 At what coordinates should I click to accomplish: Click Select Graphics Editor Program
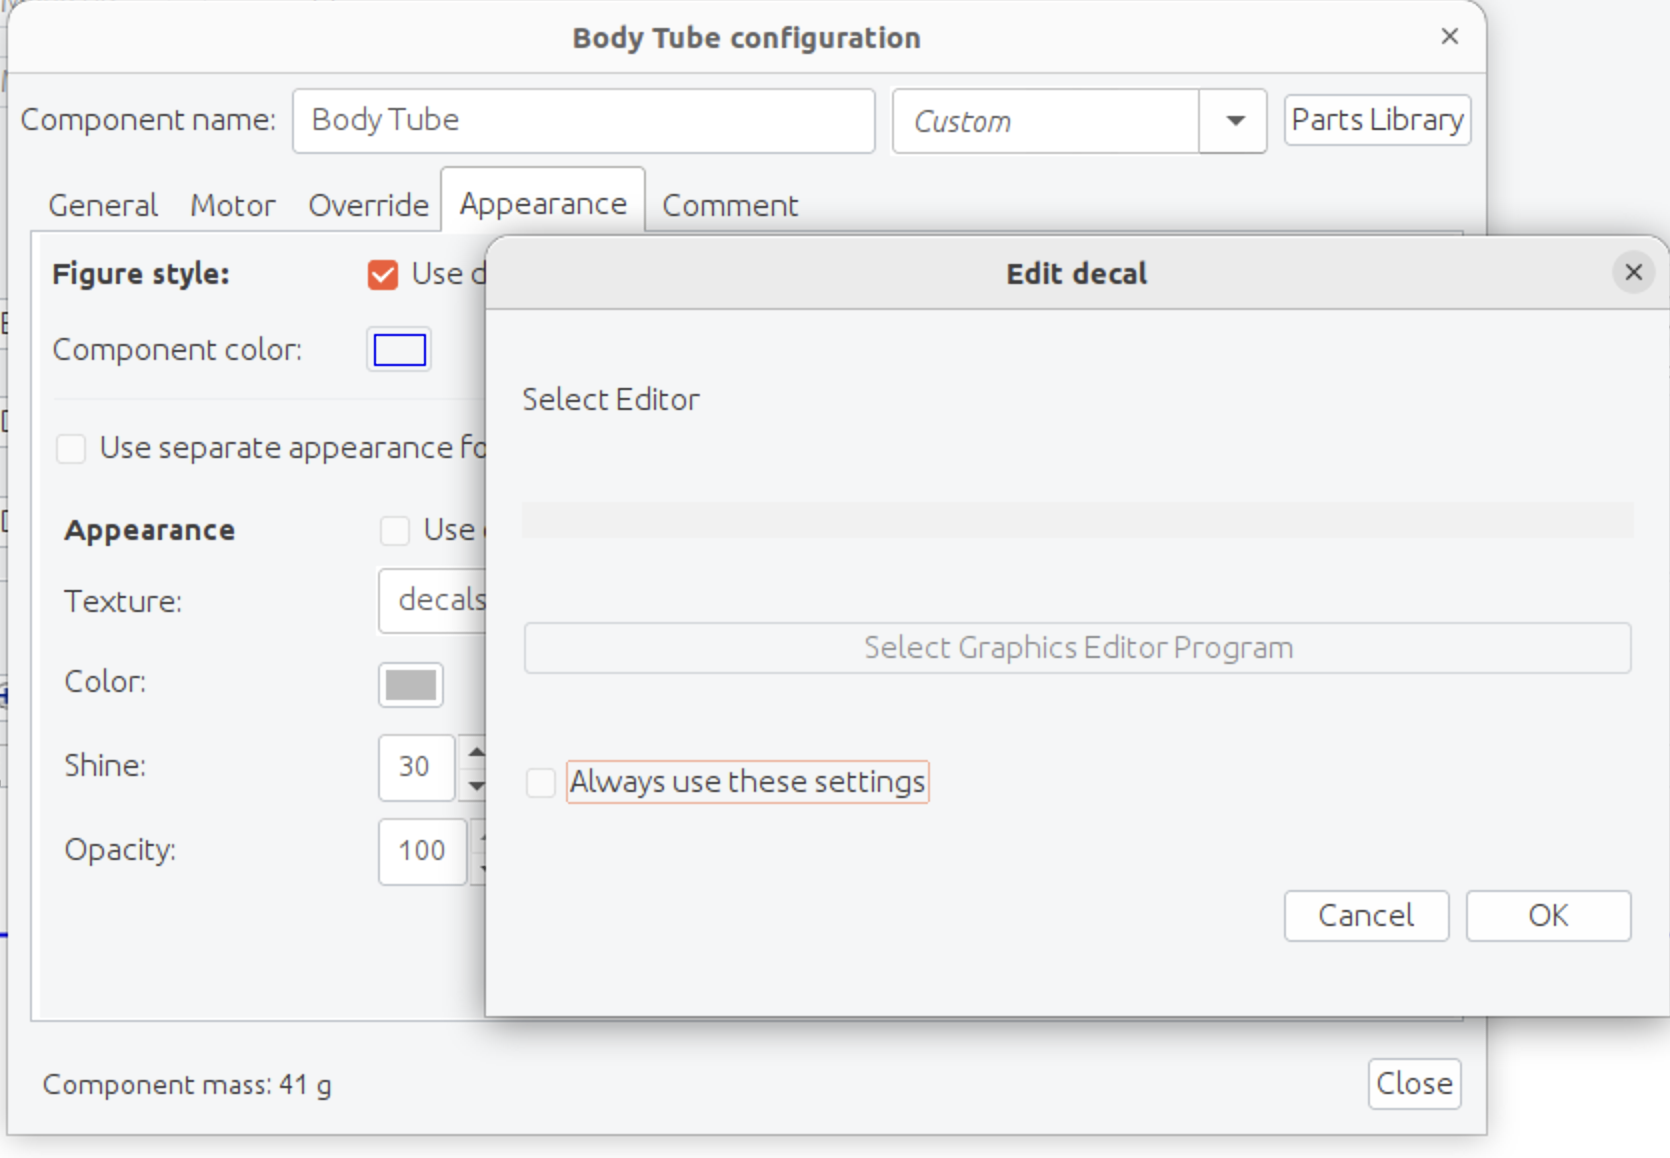click(1076, 647)
